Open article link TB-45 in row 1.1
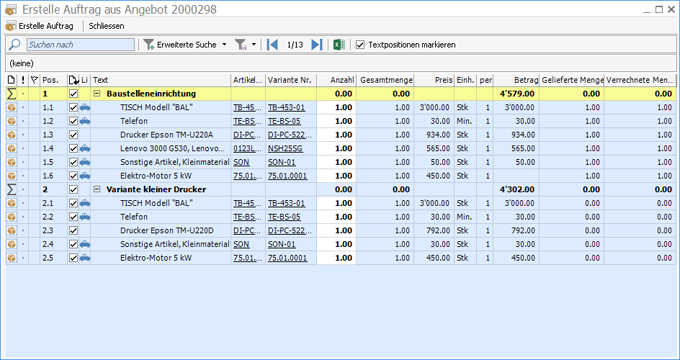This screenshot has width=680, height=360. (247, 108)
